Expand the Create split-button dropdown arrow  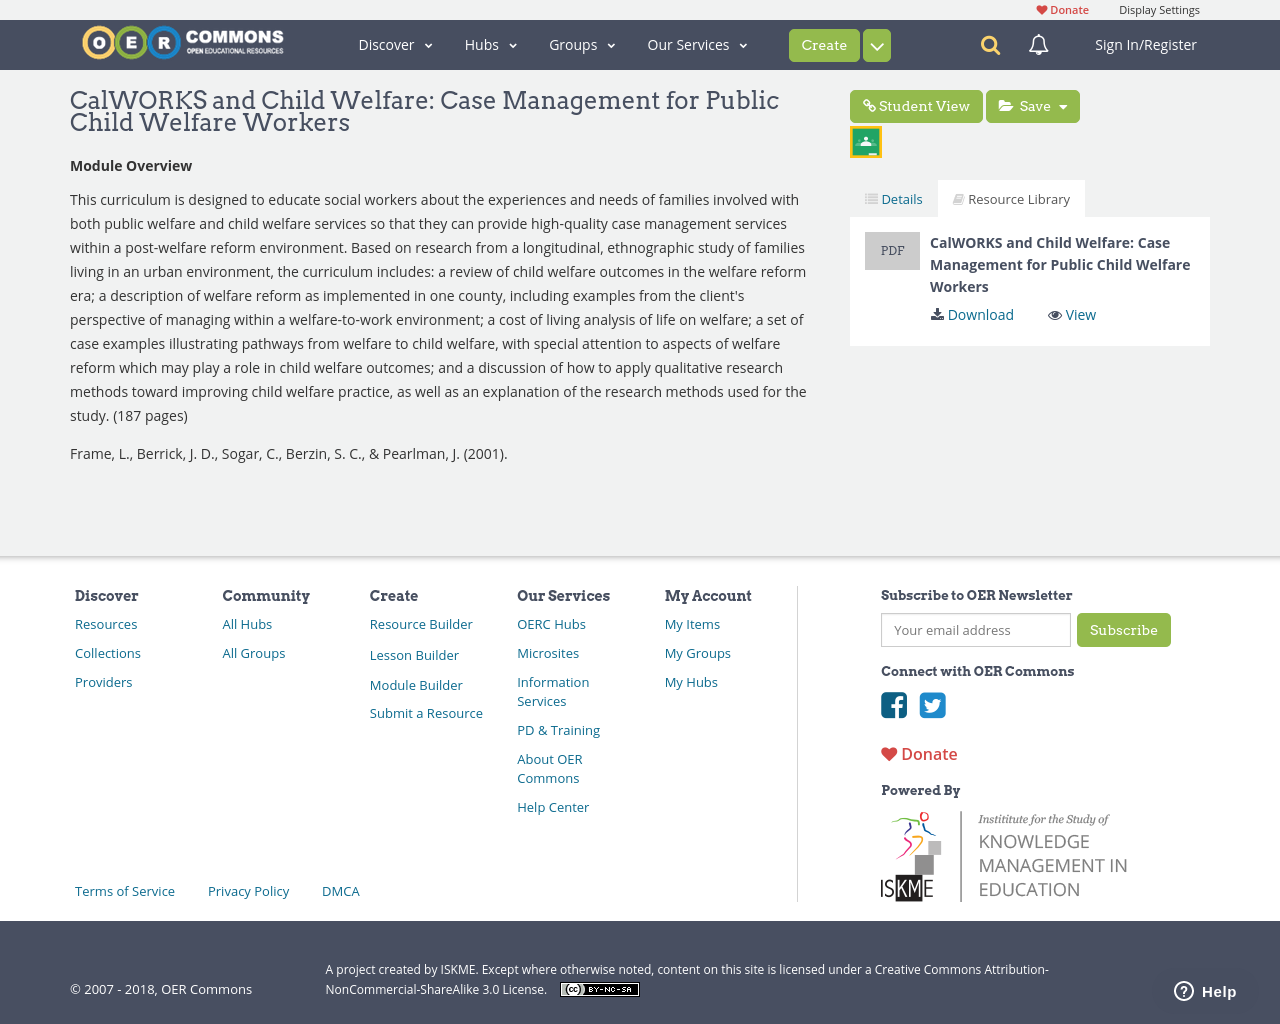pos(876,44)
